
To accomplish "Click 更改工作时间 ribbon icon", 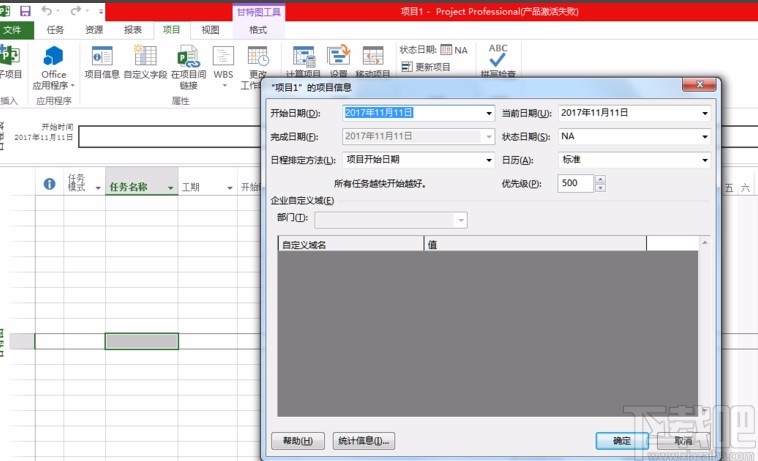I will click(258, 56).
